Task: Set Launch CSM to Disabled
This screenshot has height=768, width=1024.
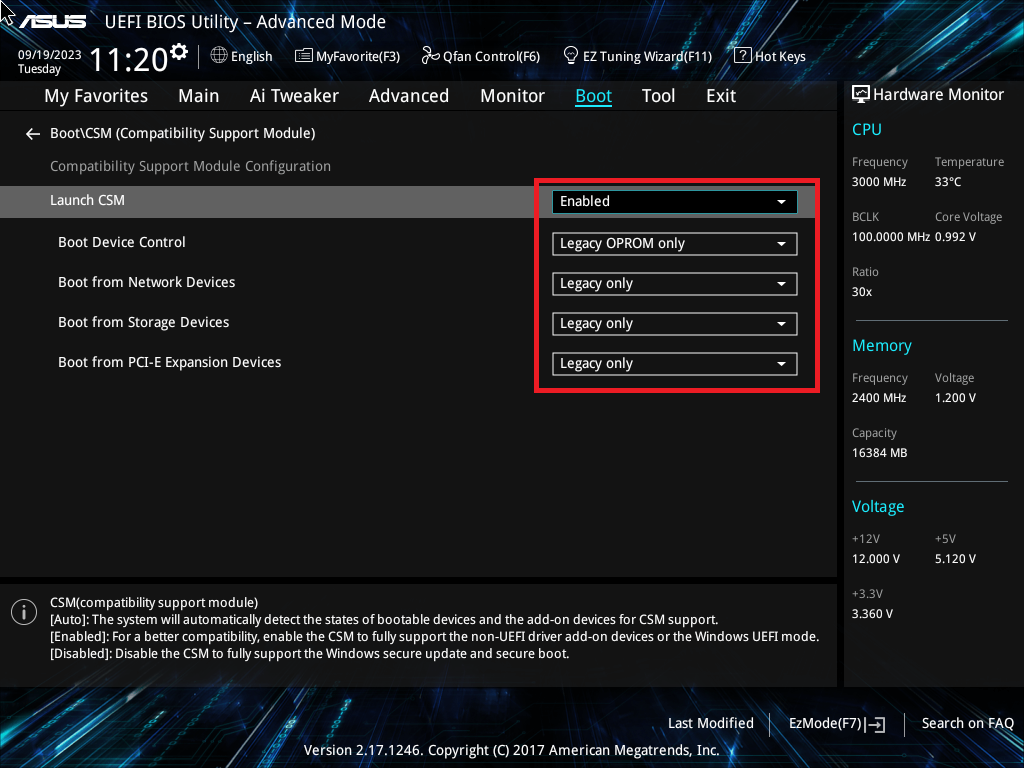Action: pos(673,201)
